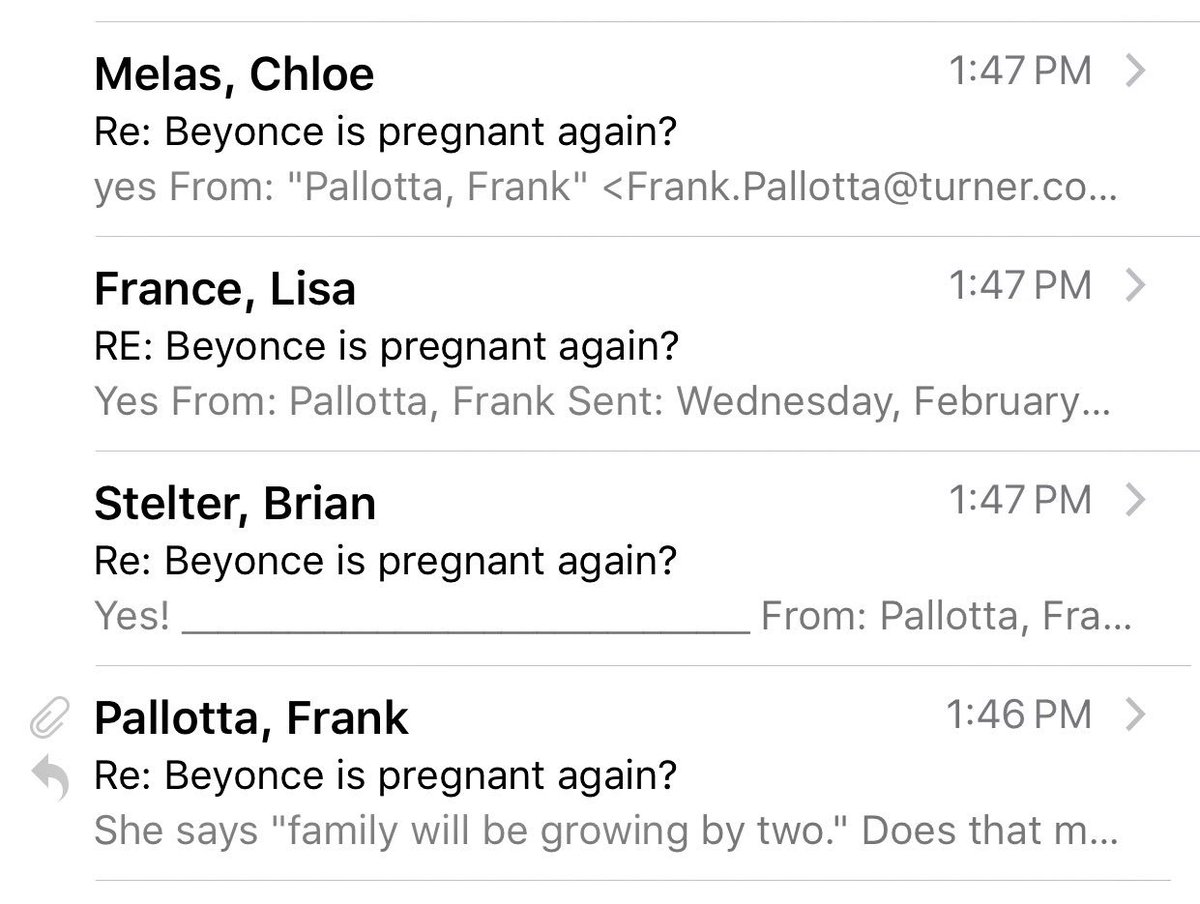Screen dimensions: 1200x904
Task: Select the subject line under Pallotta, Frank
Action: (x=385, y=776)
